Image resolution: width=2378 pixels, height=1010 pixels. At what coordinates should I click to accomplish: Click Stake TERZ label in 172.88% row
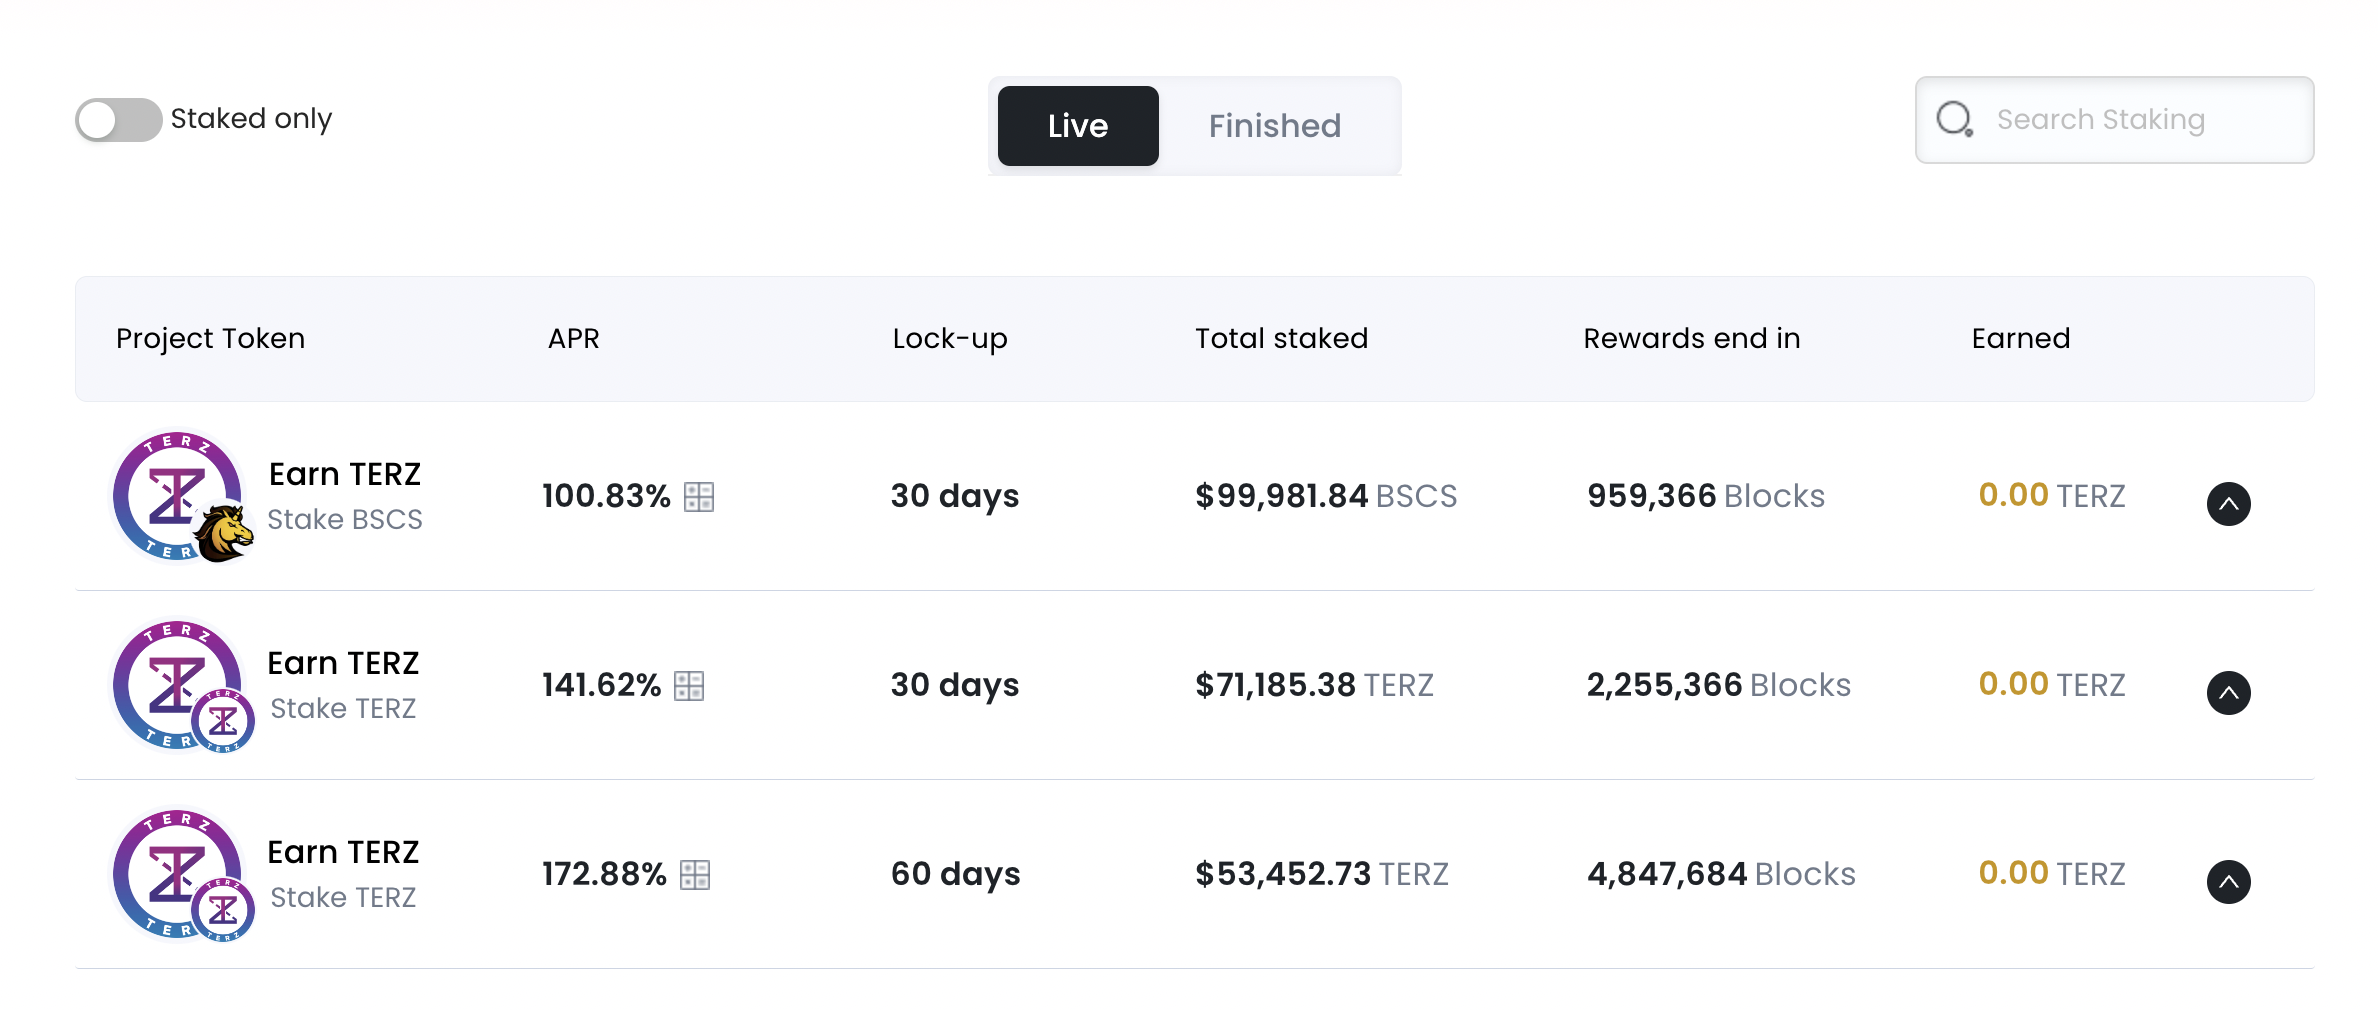(343, 898)
